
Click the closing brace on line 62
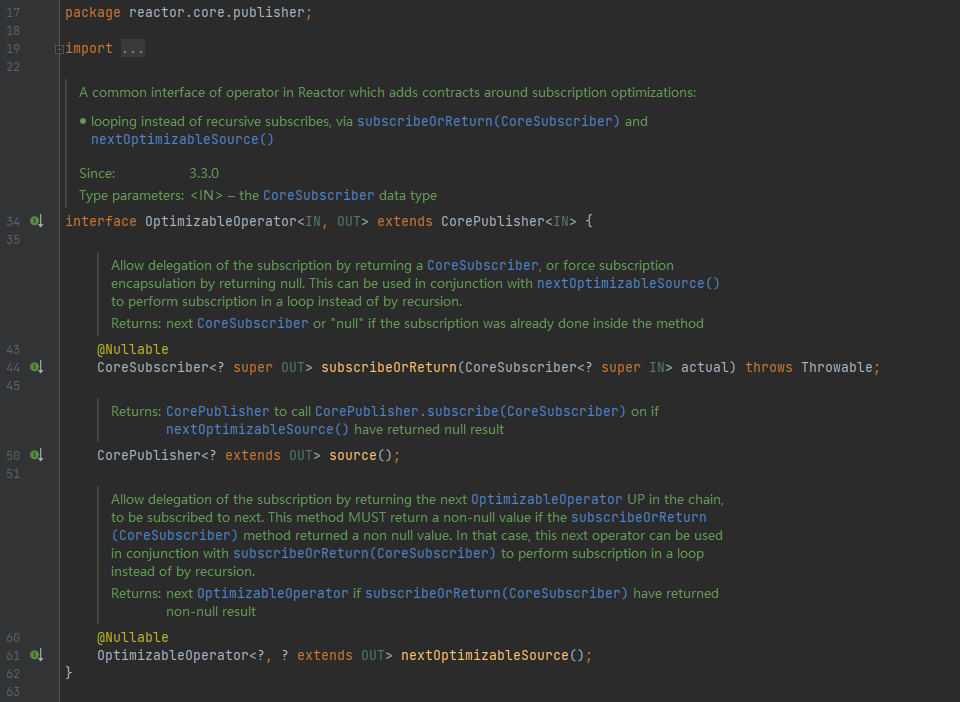(69, 673)
